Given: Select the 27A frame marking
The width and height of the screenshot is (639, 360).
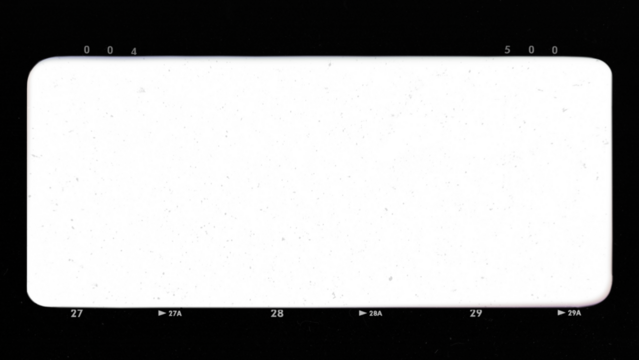Looking at the screenshot, I should pyautogui.click(x=175, y=314).
